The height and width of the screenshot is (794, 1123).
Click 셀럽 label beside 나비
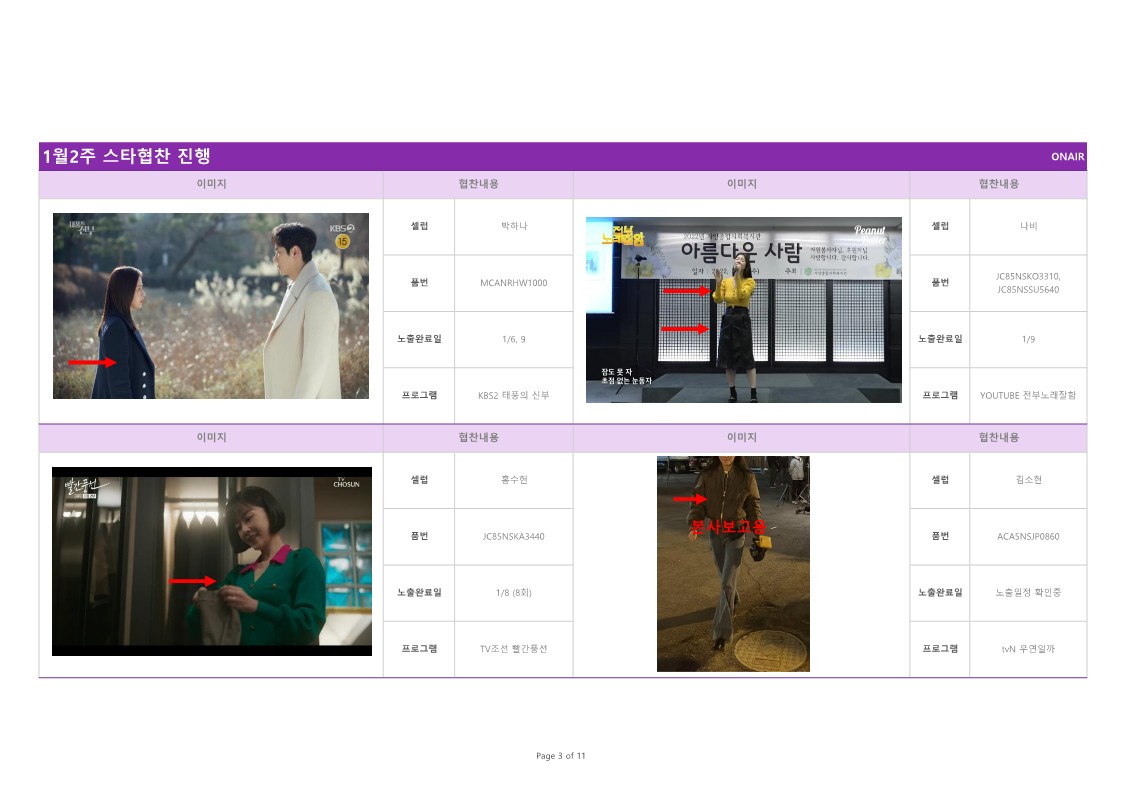940,226
